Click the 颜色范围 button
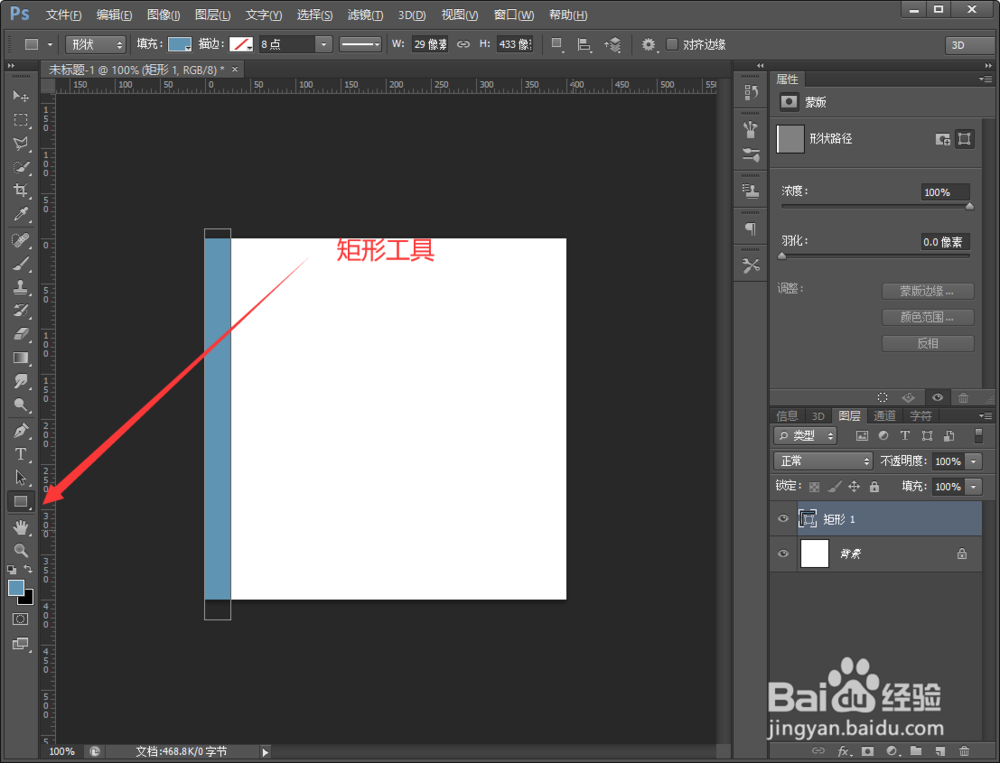The height and width of the screenshot is (763, 1000). click(928, 317)
